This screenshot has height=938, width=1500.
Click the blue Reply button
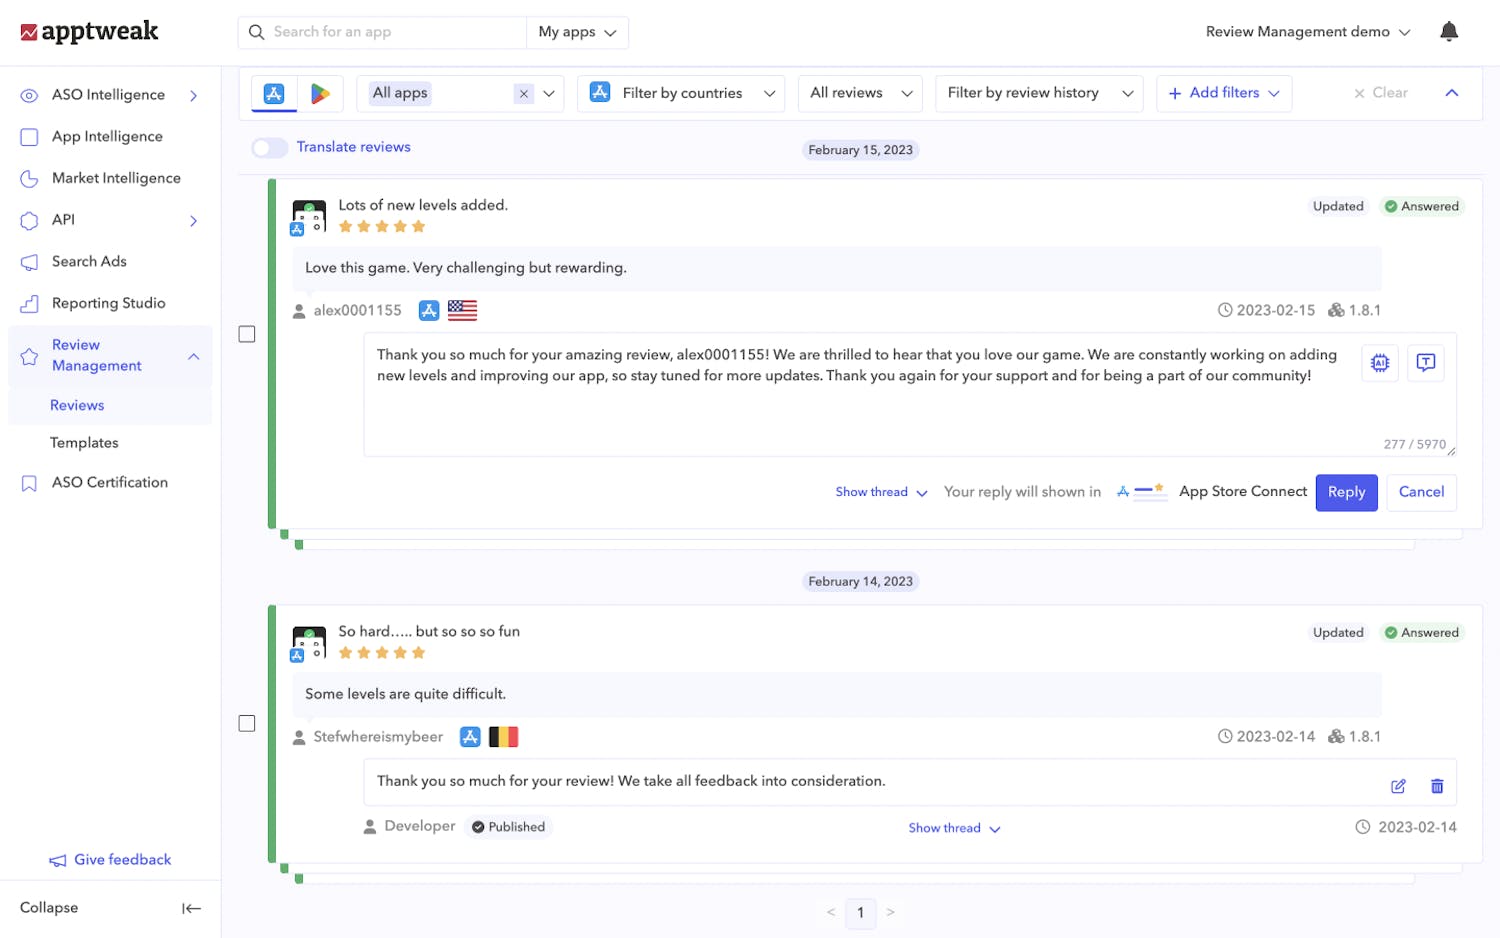tap(1346, 492)
